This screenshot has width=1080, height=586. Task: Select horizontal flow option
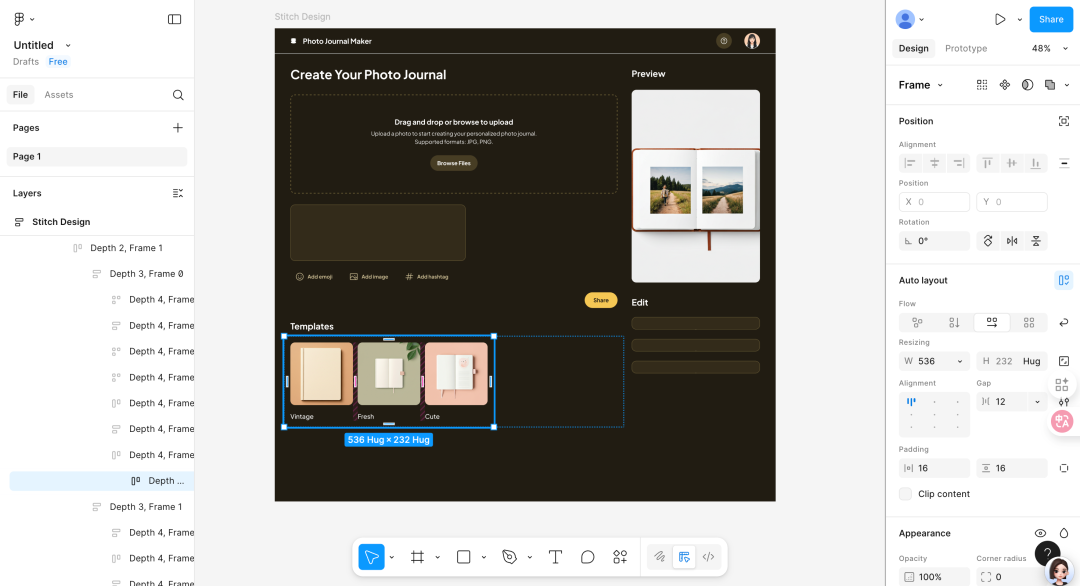pos(992,322)
